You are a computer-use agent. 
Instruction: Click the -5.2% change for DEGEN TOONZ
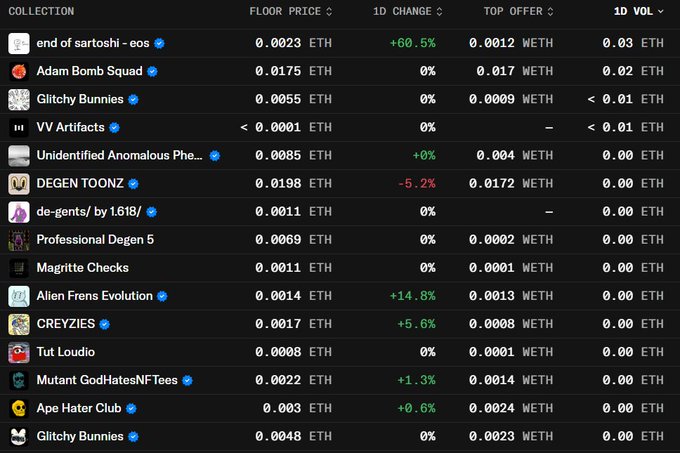coord(416,183)
